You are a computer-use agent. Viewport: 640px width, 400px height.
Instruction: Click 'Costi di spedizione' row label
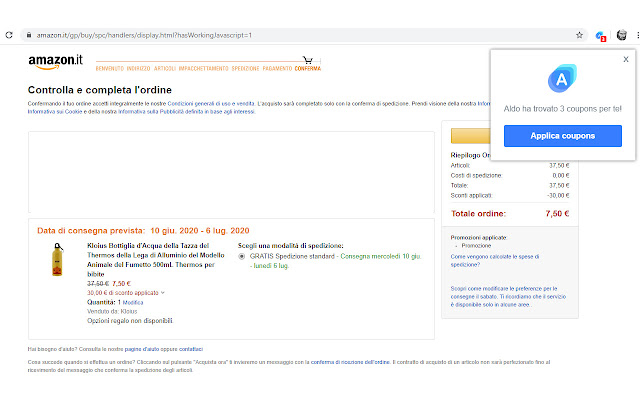point(476,176)
